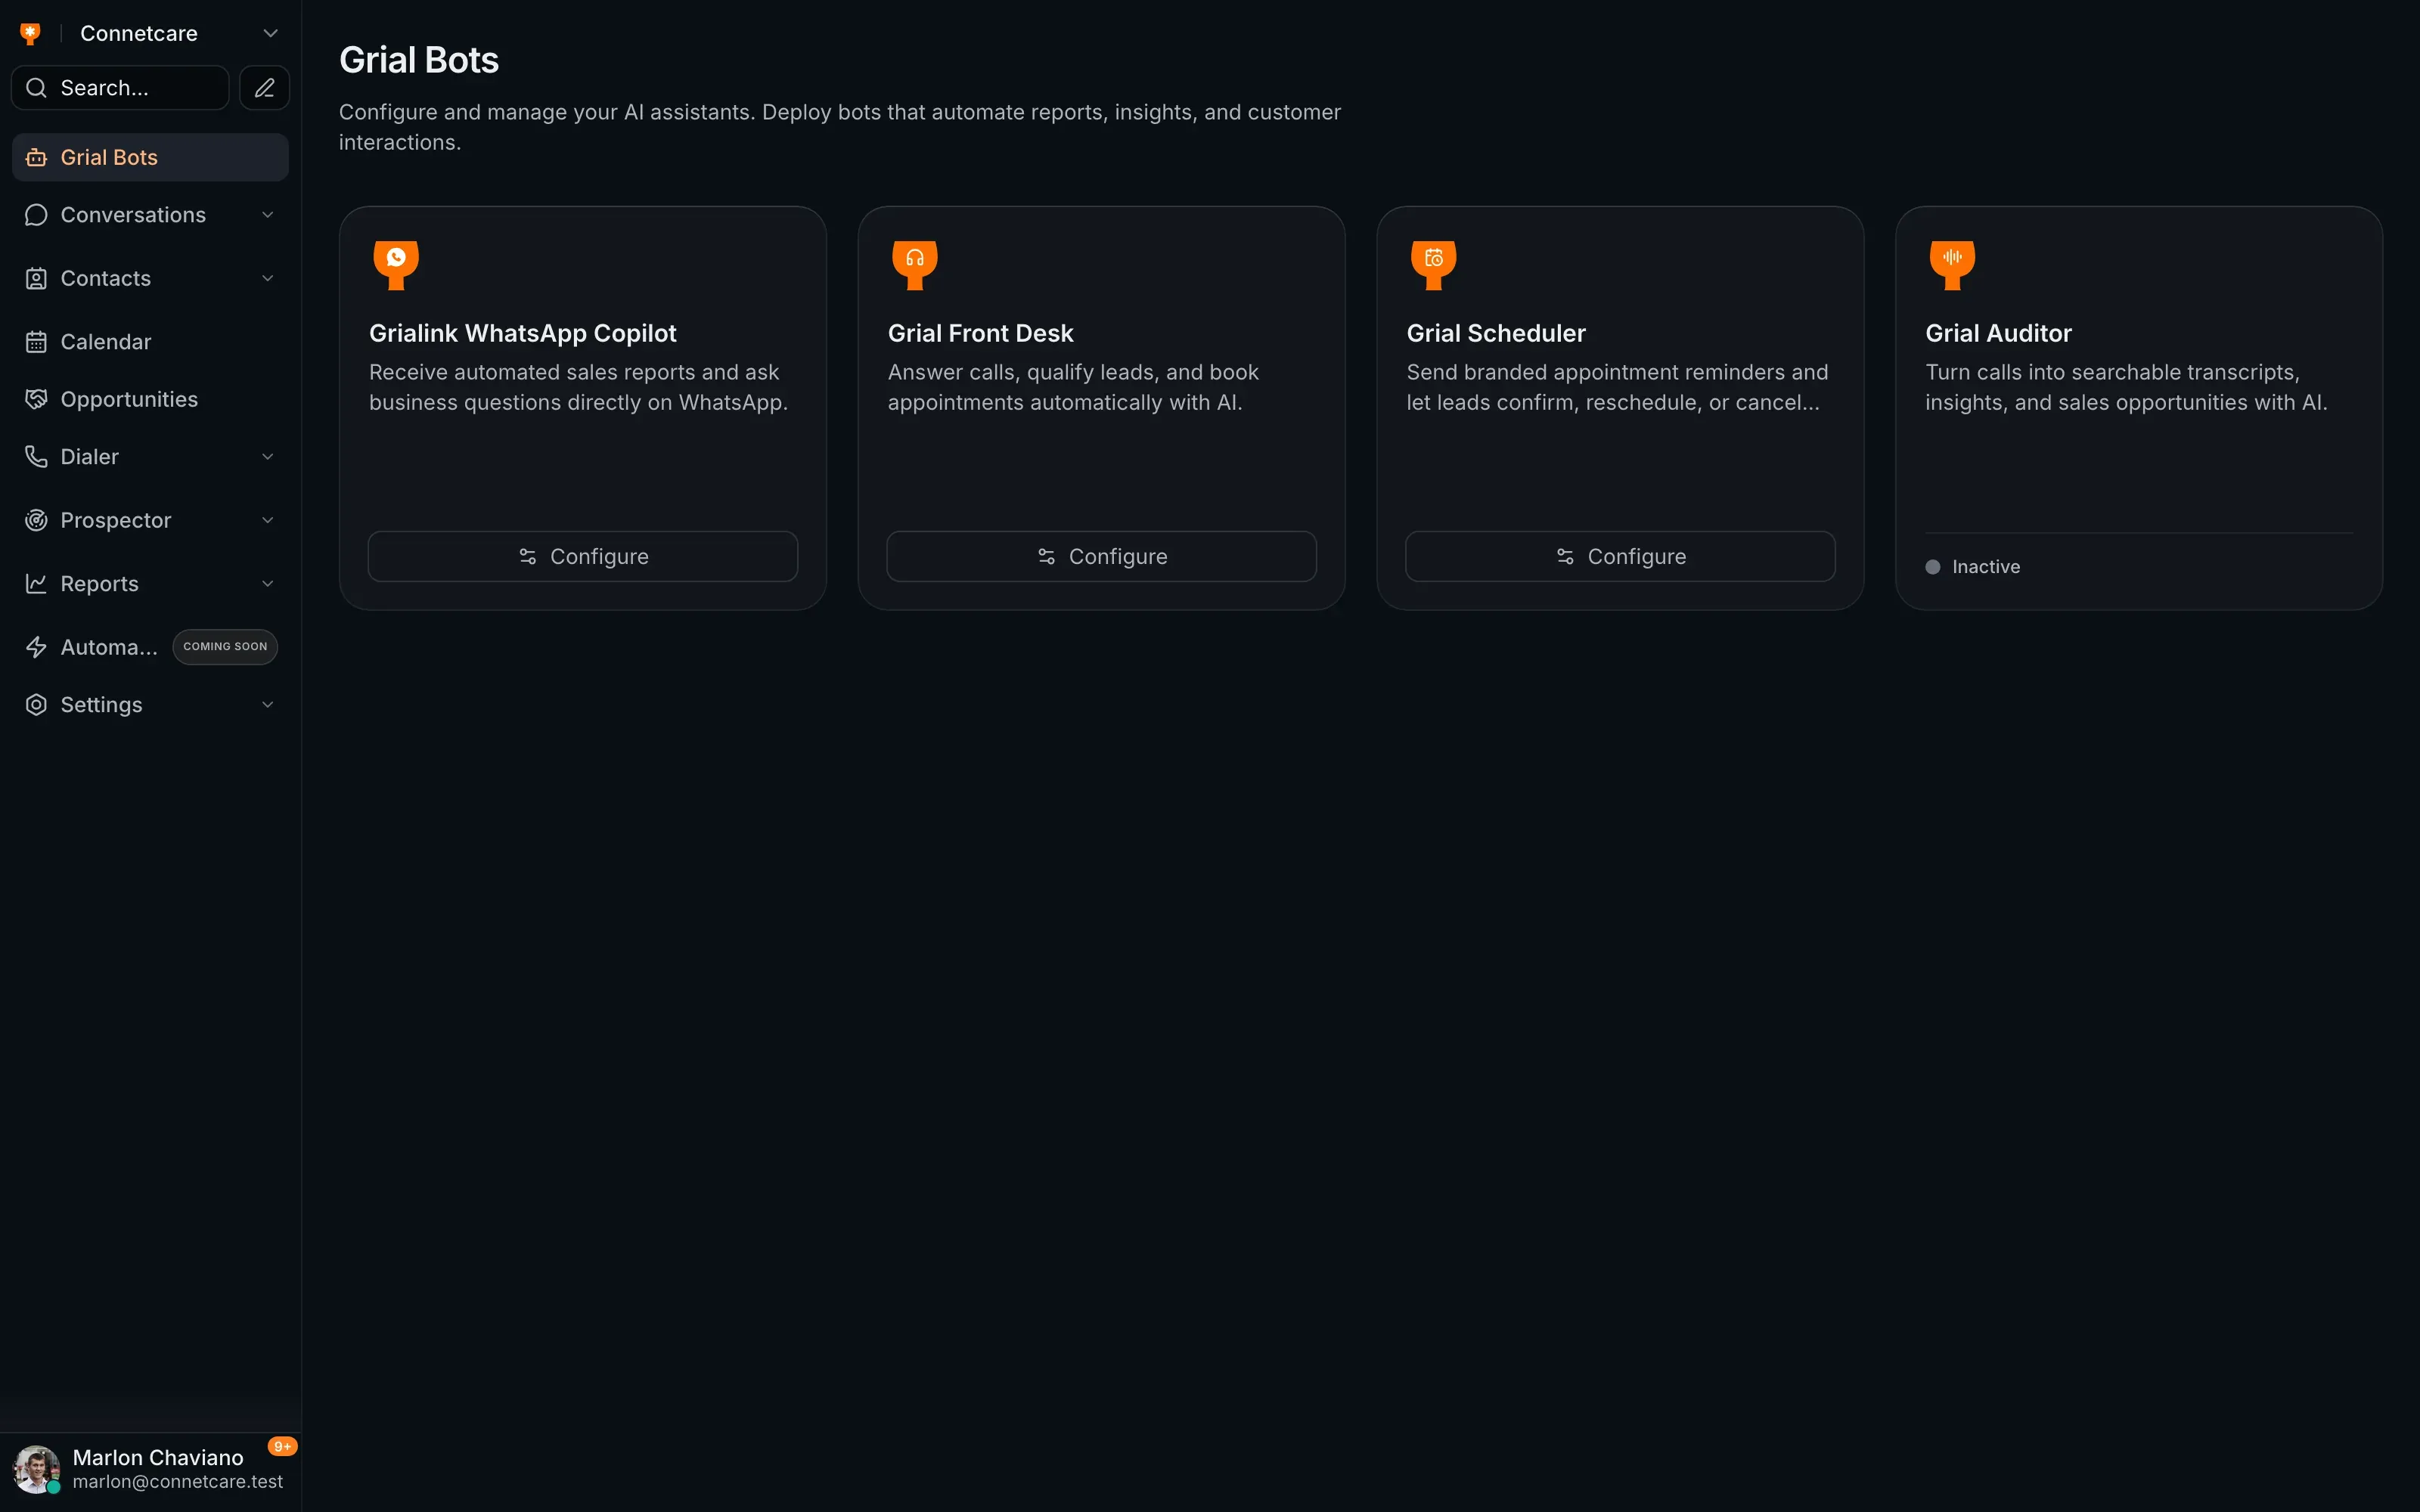Click the Calendar sidebar icon

point(36,342)
